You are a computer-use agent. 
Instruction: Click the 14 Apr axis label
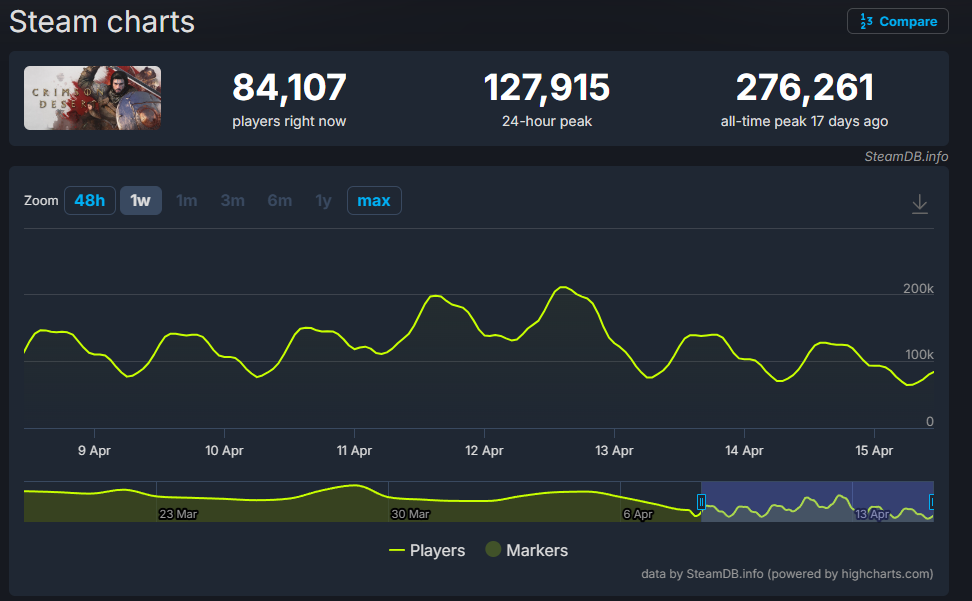tap(744, 450)
